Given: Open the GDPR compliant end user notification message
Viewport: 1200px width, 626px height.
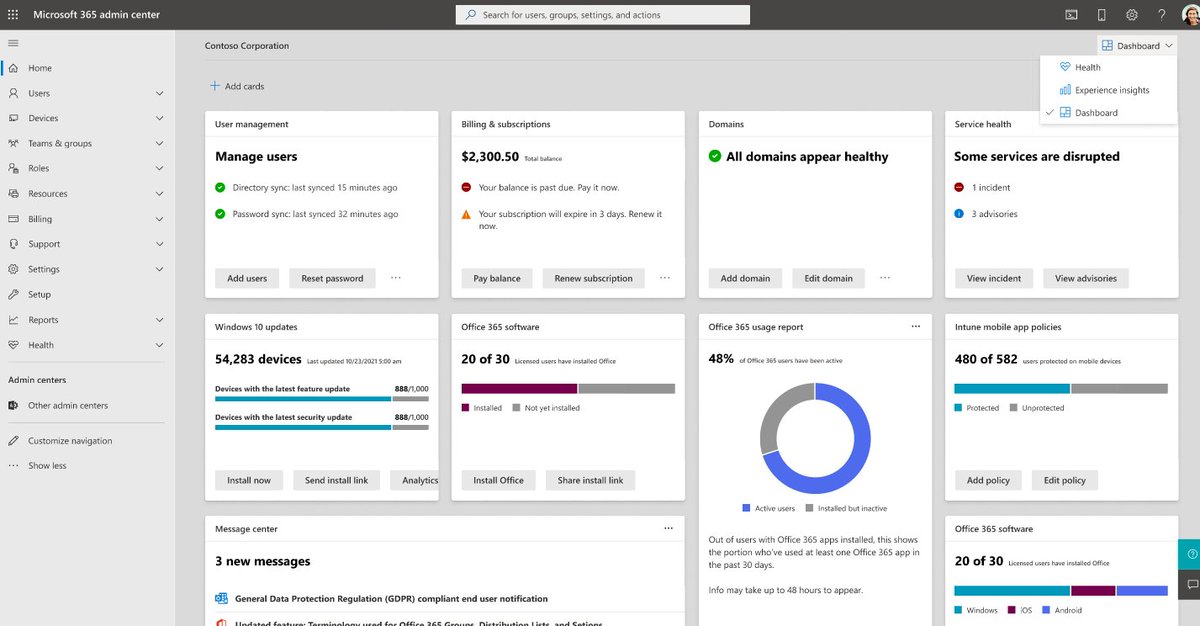Looking at the screenshot, I should point(391,598).
